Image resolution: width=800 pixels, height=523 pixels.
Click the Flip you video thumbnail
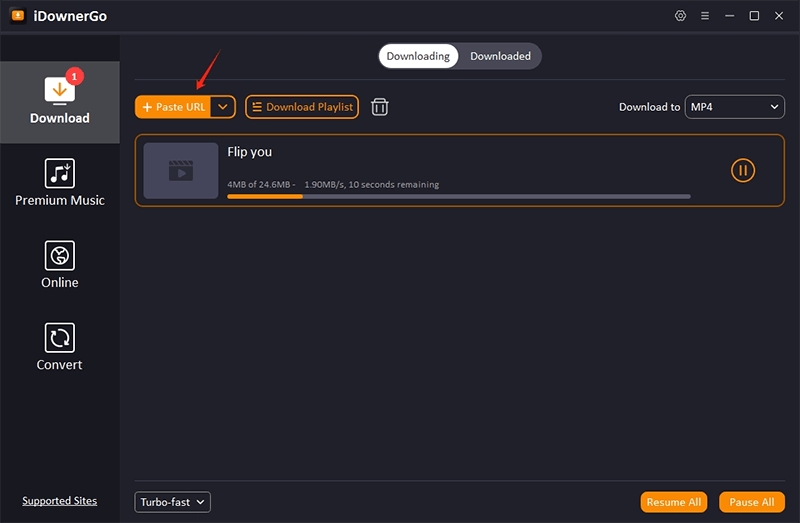(x=180, y=170)
